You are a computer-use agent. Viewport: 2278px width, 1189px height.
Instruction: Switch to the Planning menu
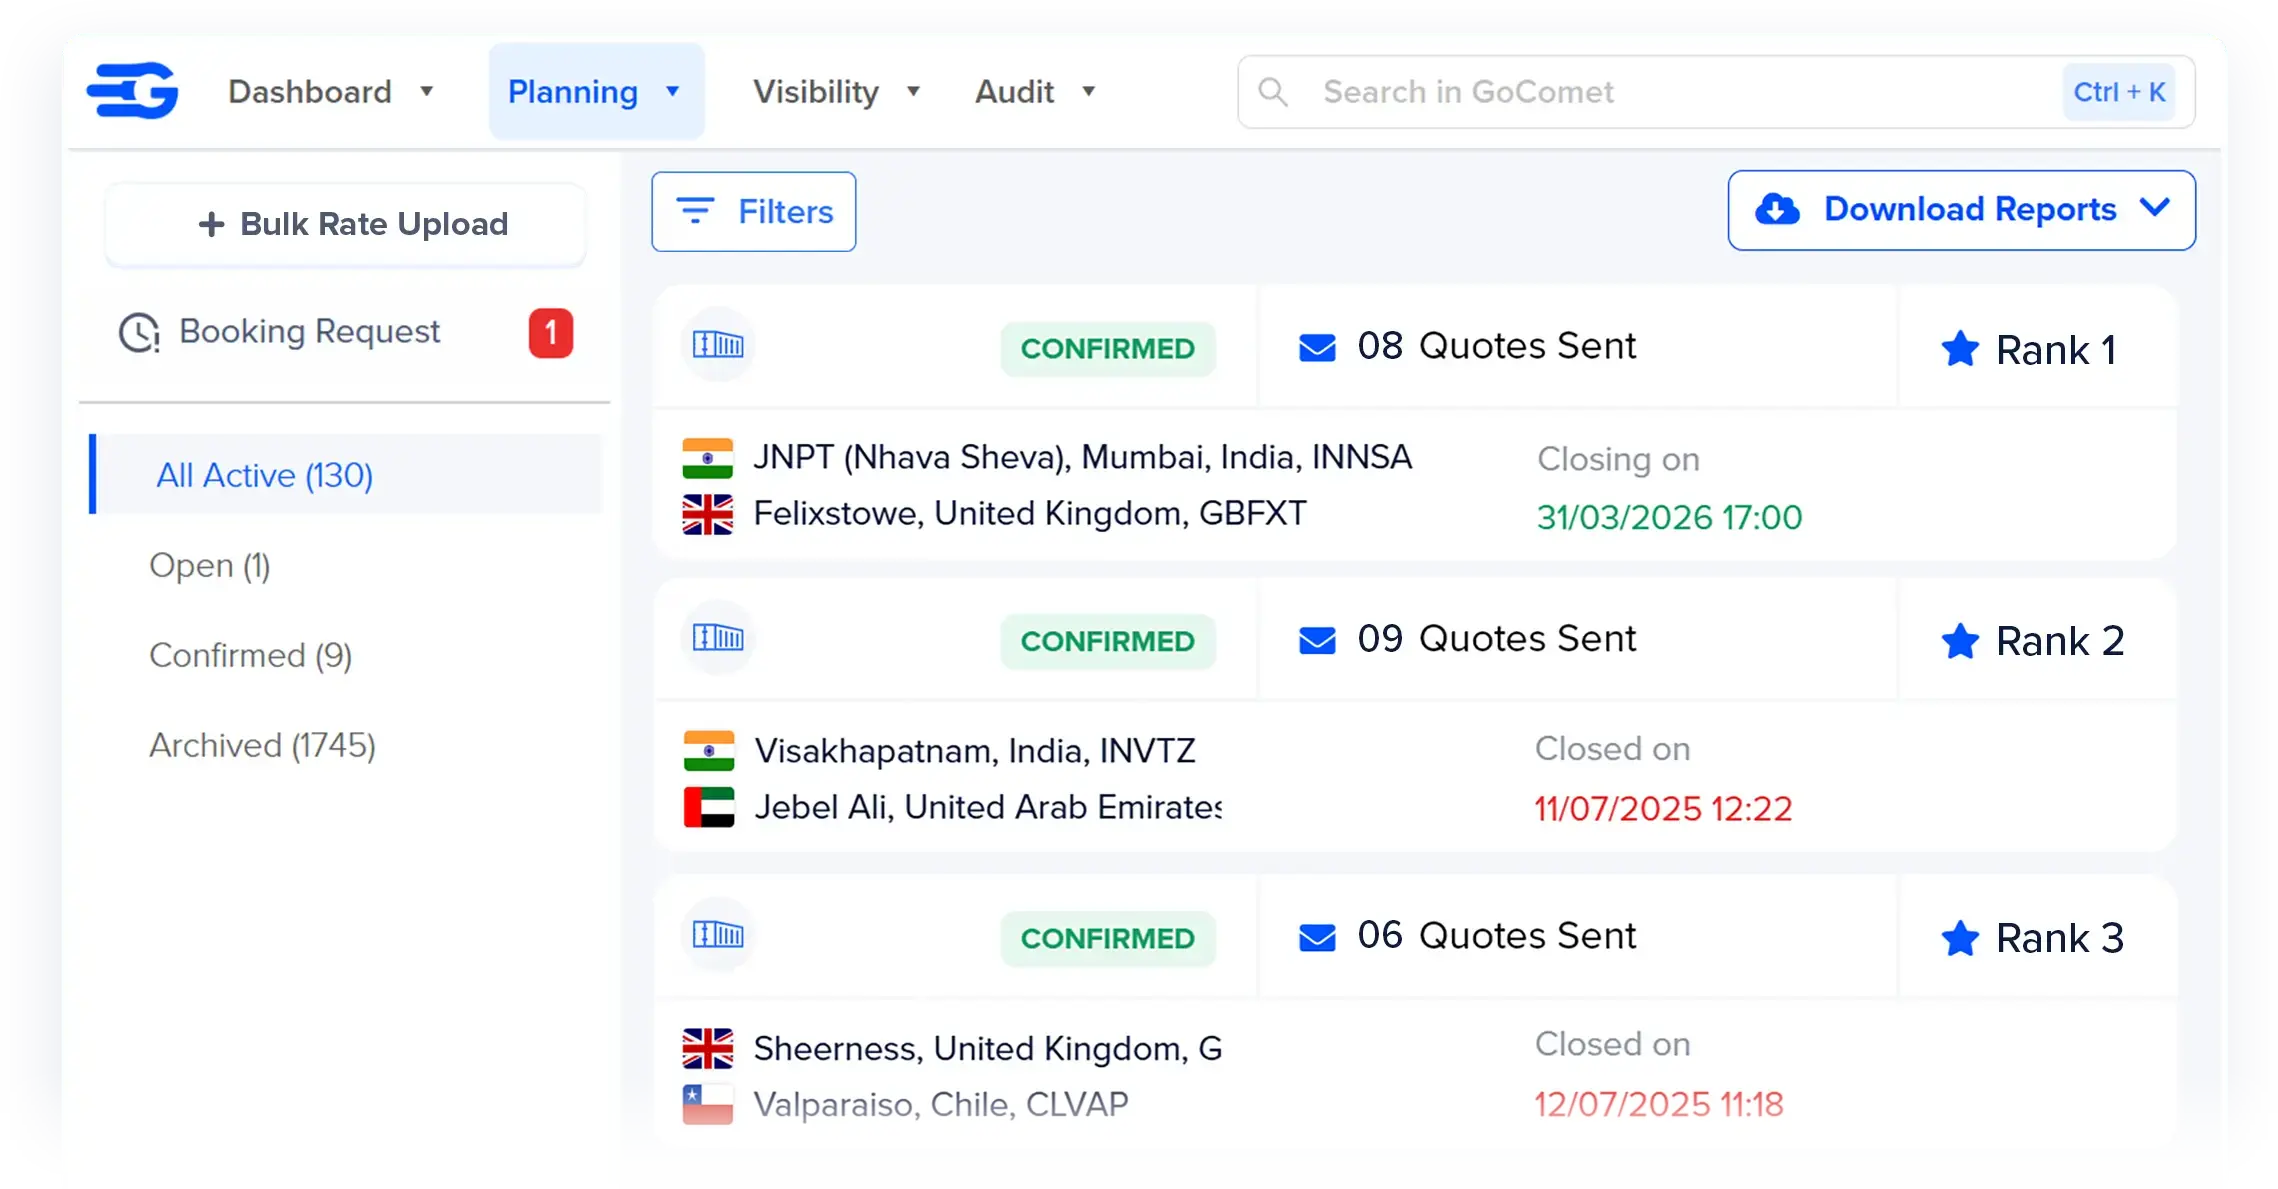[595, 91]
